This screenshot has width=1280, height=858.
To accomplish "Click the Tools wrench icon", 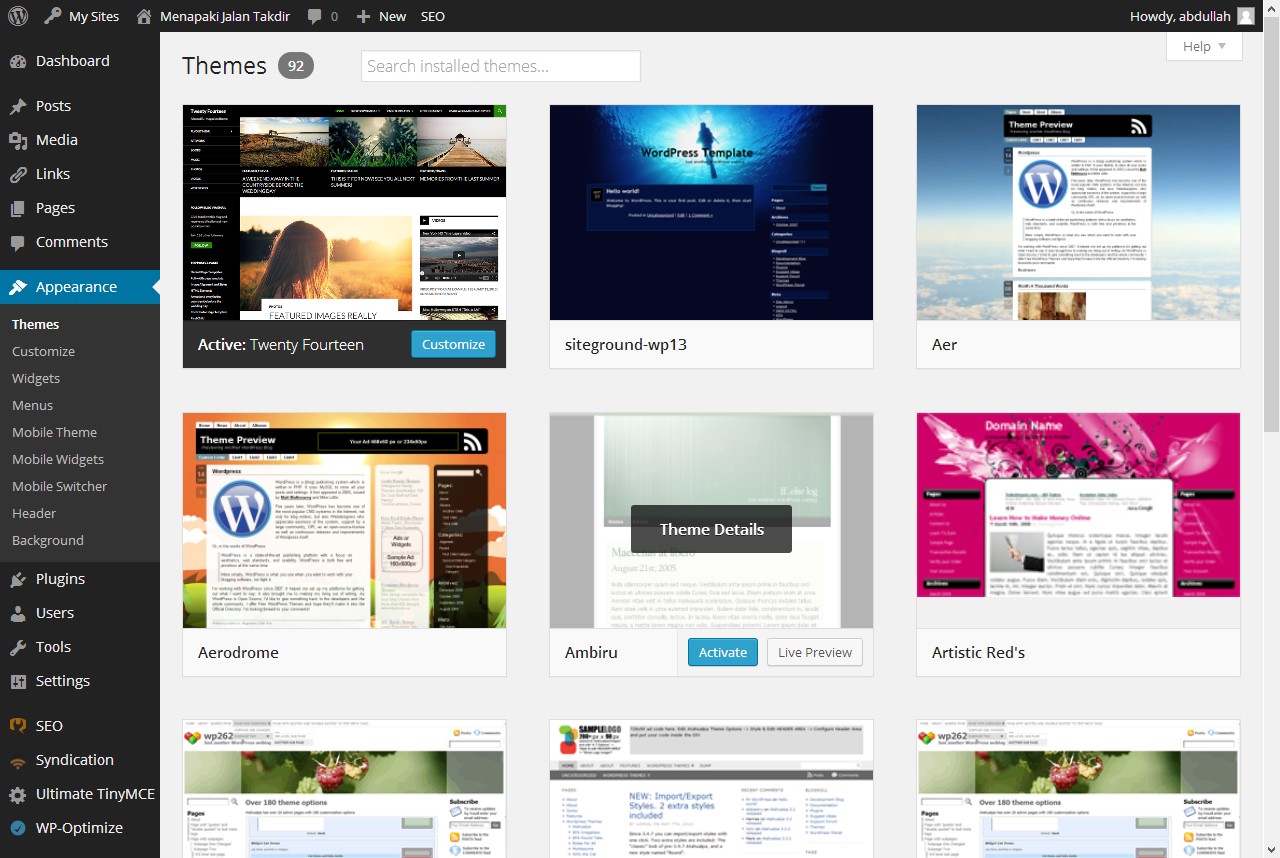I will point(18,647).
